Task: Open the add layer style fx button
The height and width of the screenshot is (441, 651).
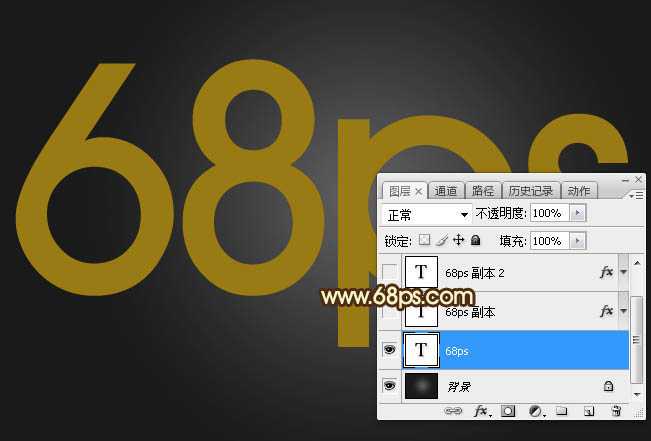Action: click(x=481, y=410)
